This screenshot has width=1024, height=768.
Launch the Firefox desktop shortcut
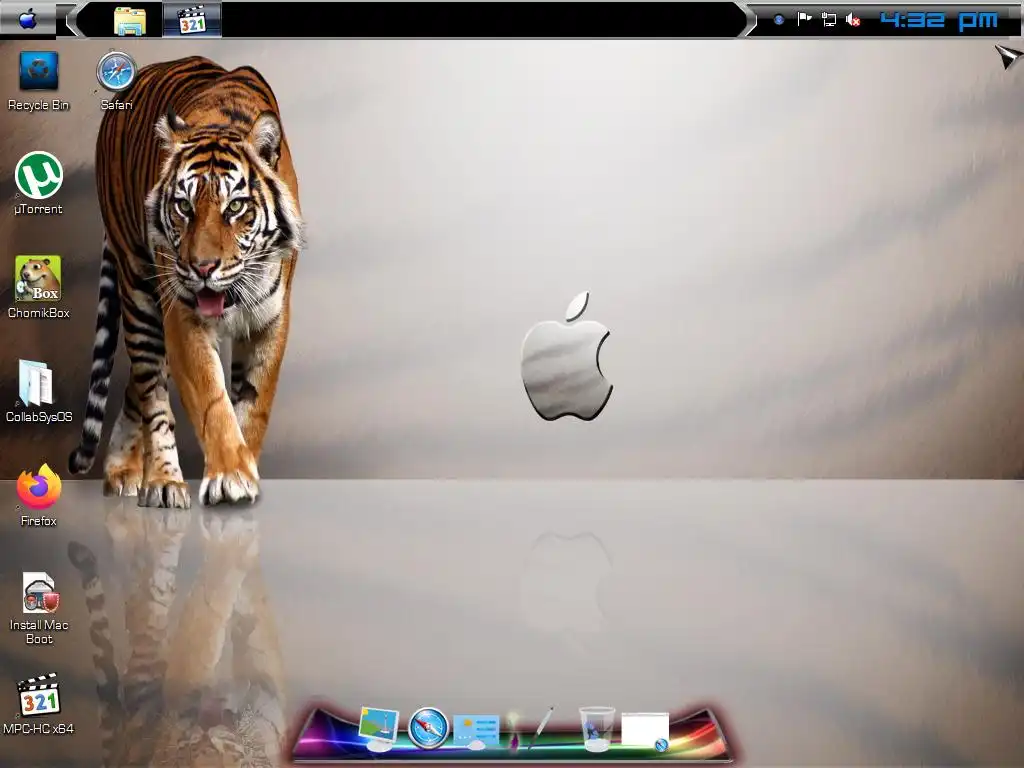pyautogui.click(x=39, y=487)
